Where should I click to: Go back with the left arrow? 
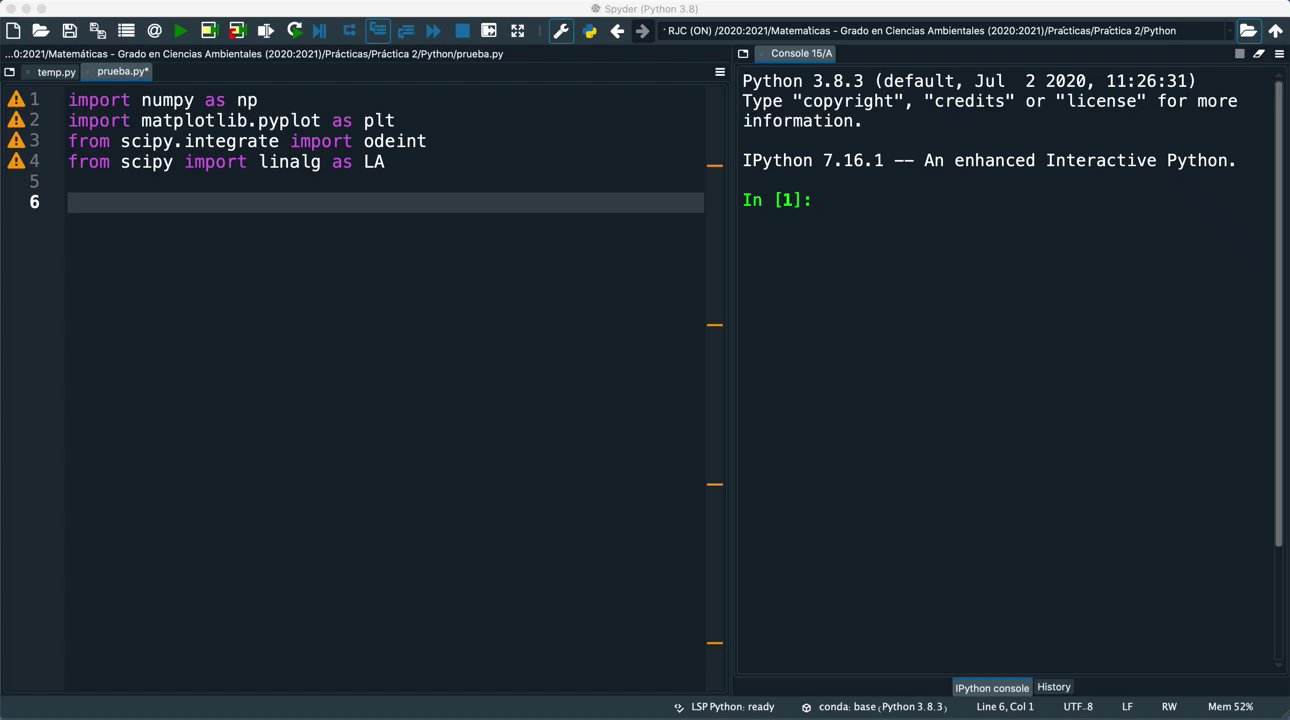[617, 31]
